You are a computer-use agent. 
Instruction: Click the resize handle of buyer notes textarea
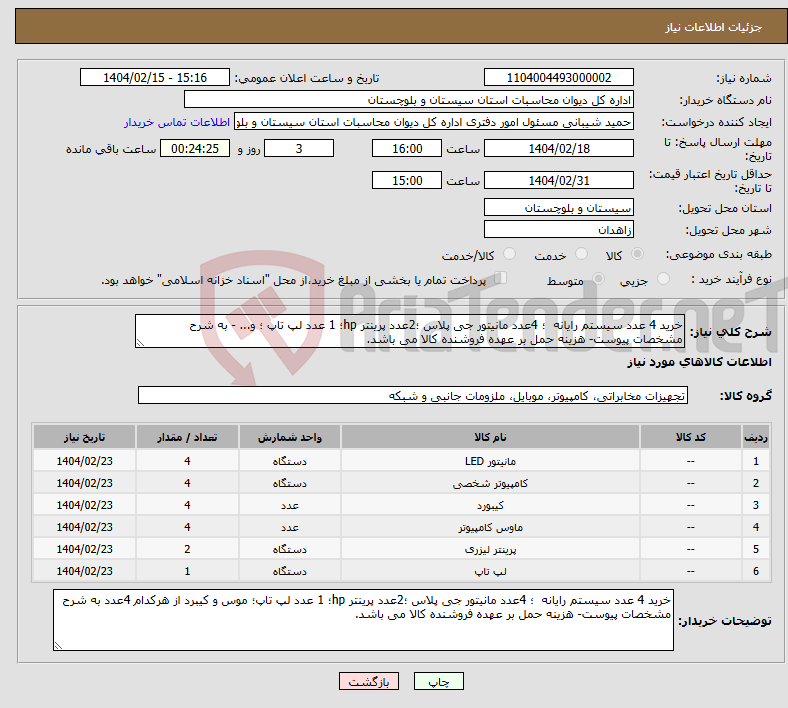(58, 646)
